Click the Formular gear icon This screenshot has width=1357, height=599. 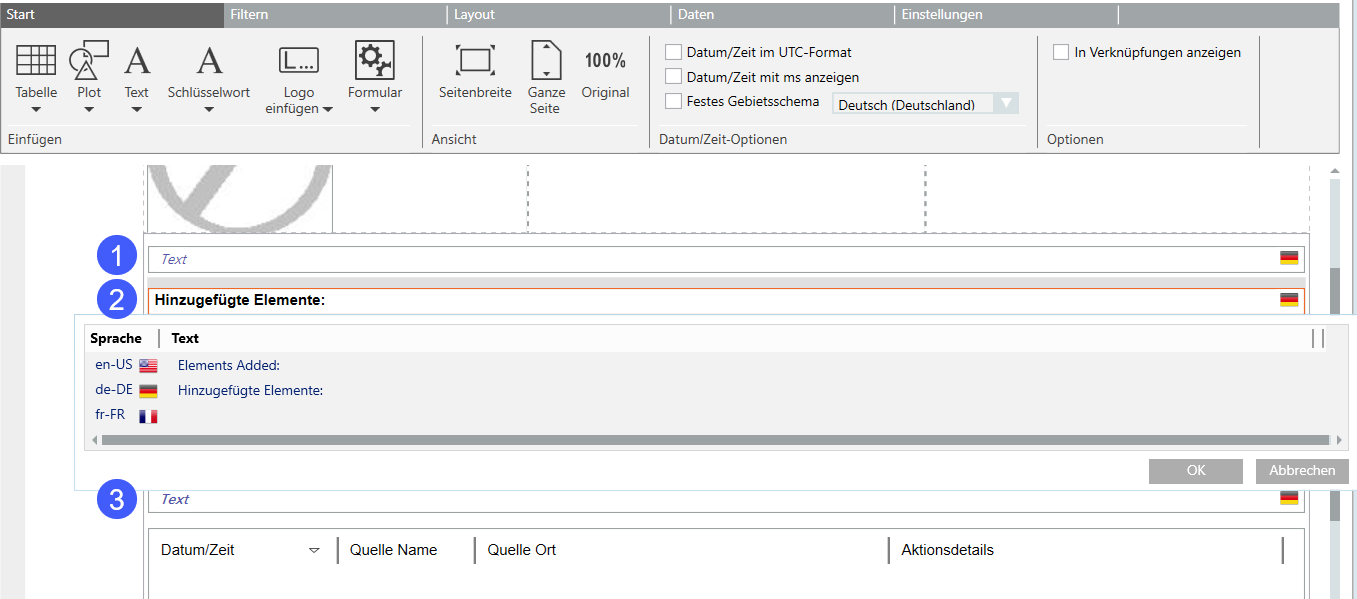(375, 61)
